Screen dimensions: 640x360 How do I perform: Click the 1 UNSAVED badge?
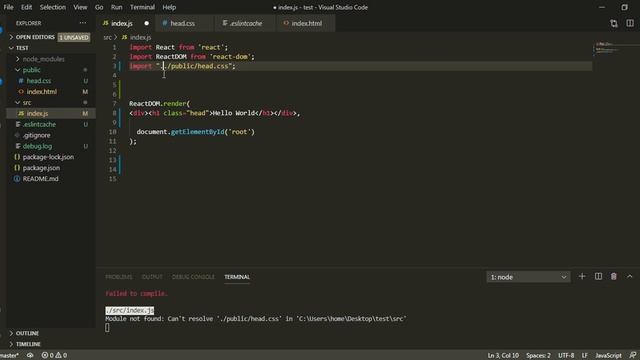(74, 37)
